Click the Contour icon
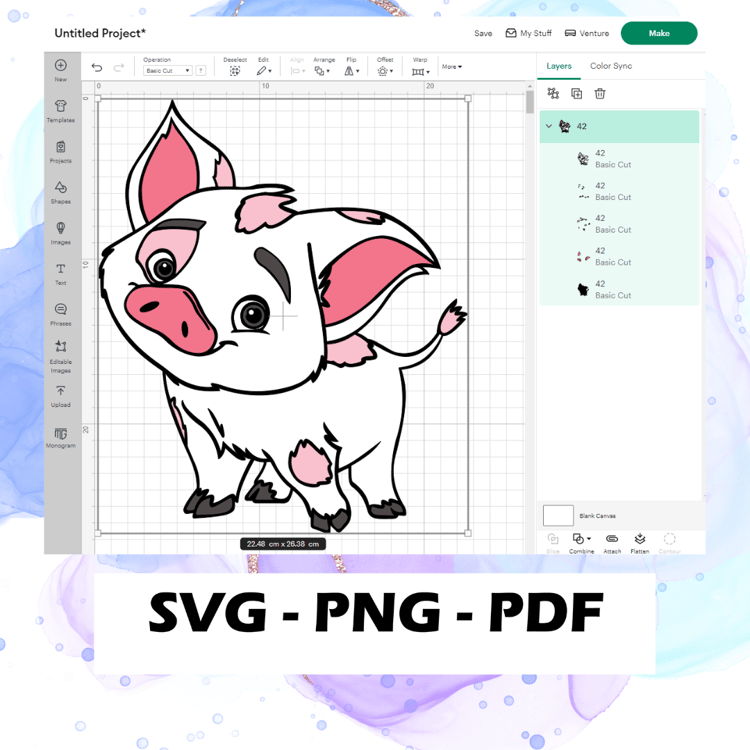 670,539
